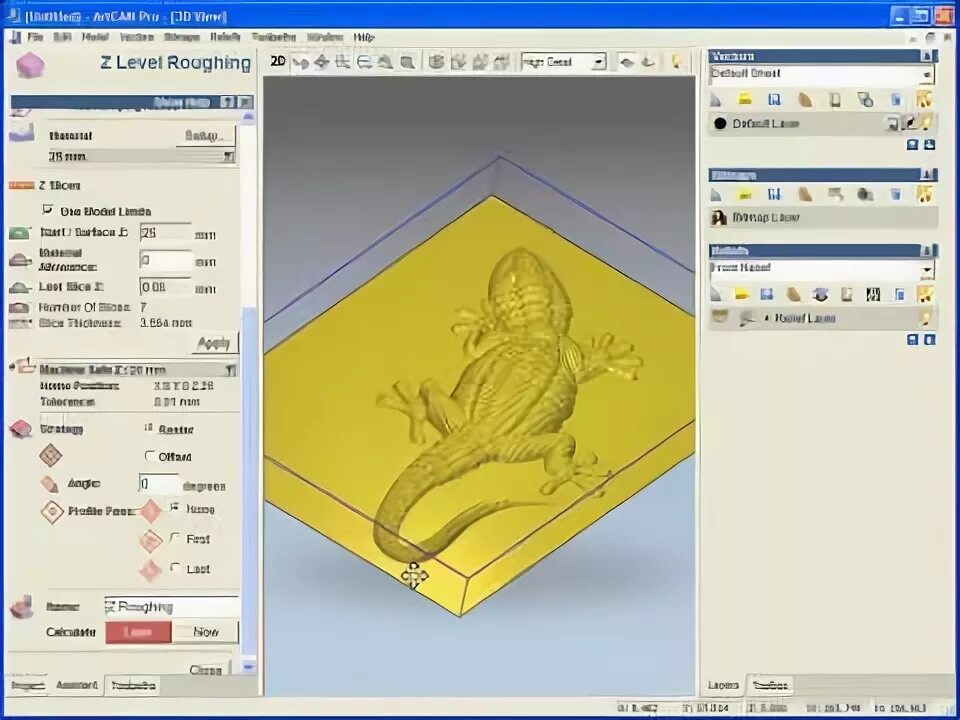Click the Last Slice Z input field
This screenshot has width=960, height=720.
(165, 287)
